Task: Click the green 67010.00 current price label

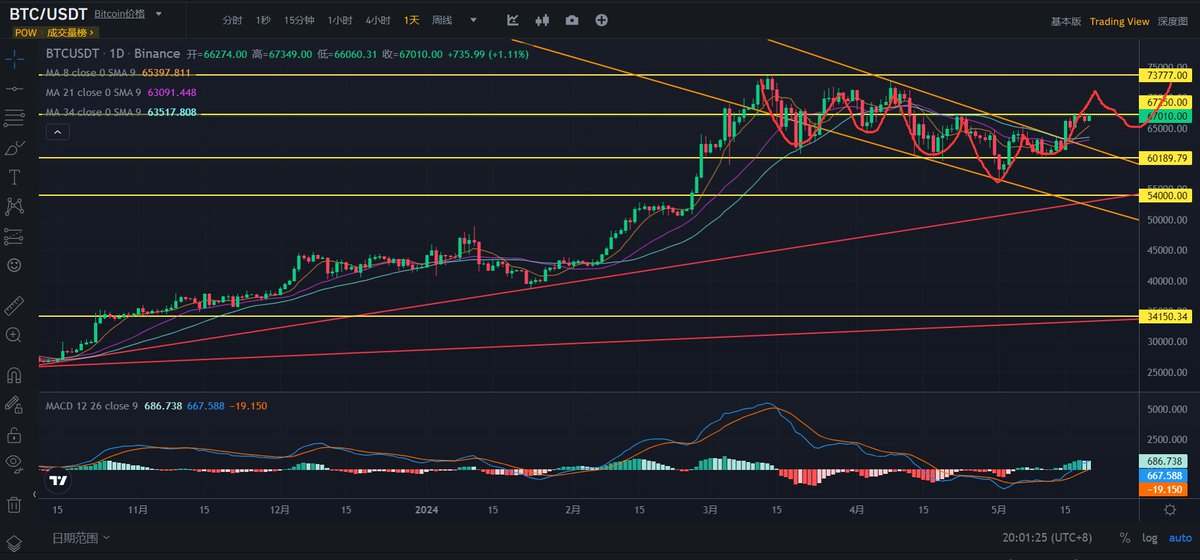Action: point(1167,115)
